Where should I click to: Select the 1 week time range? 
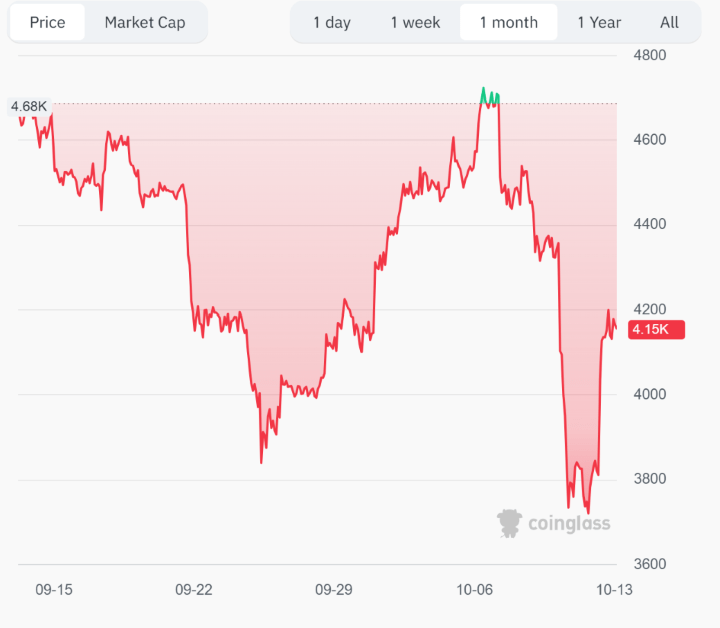pos(415,22)
